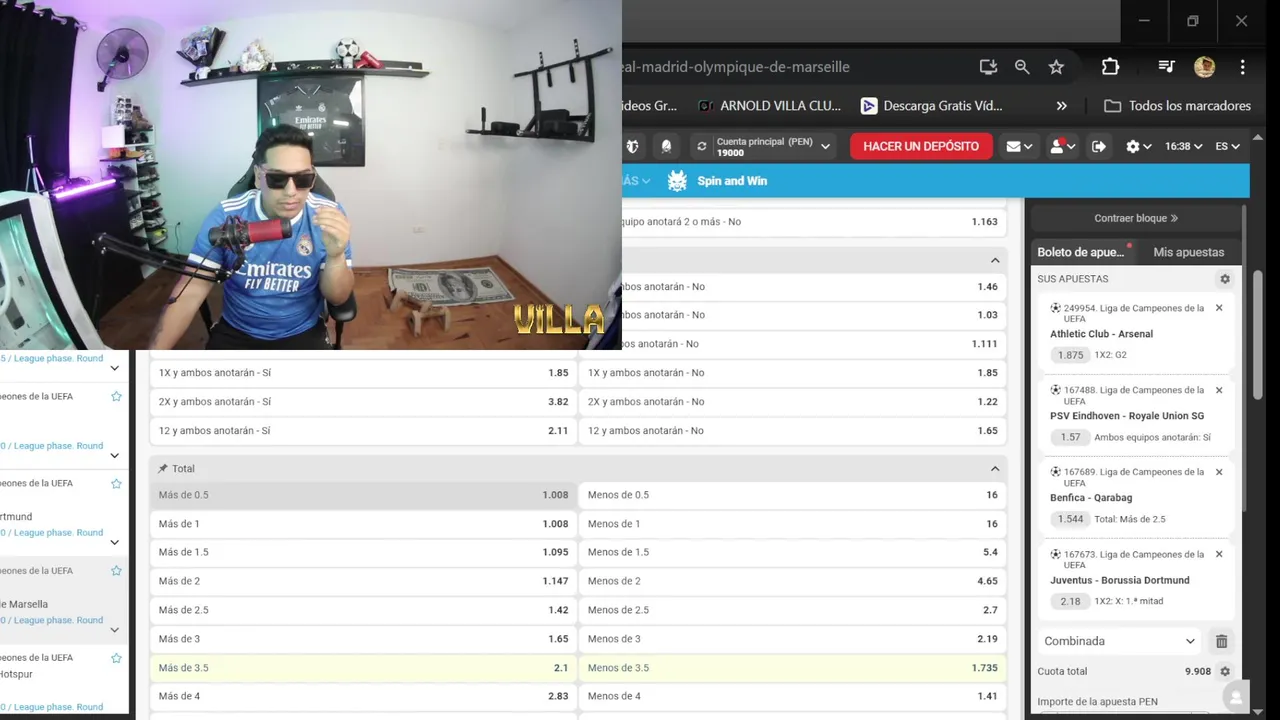Screen dimensions: 1280x720
Task: Click HACER UN DEPÓSITO button
Action: pos(921,146)
